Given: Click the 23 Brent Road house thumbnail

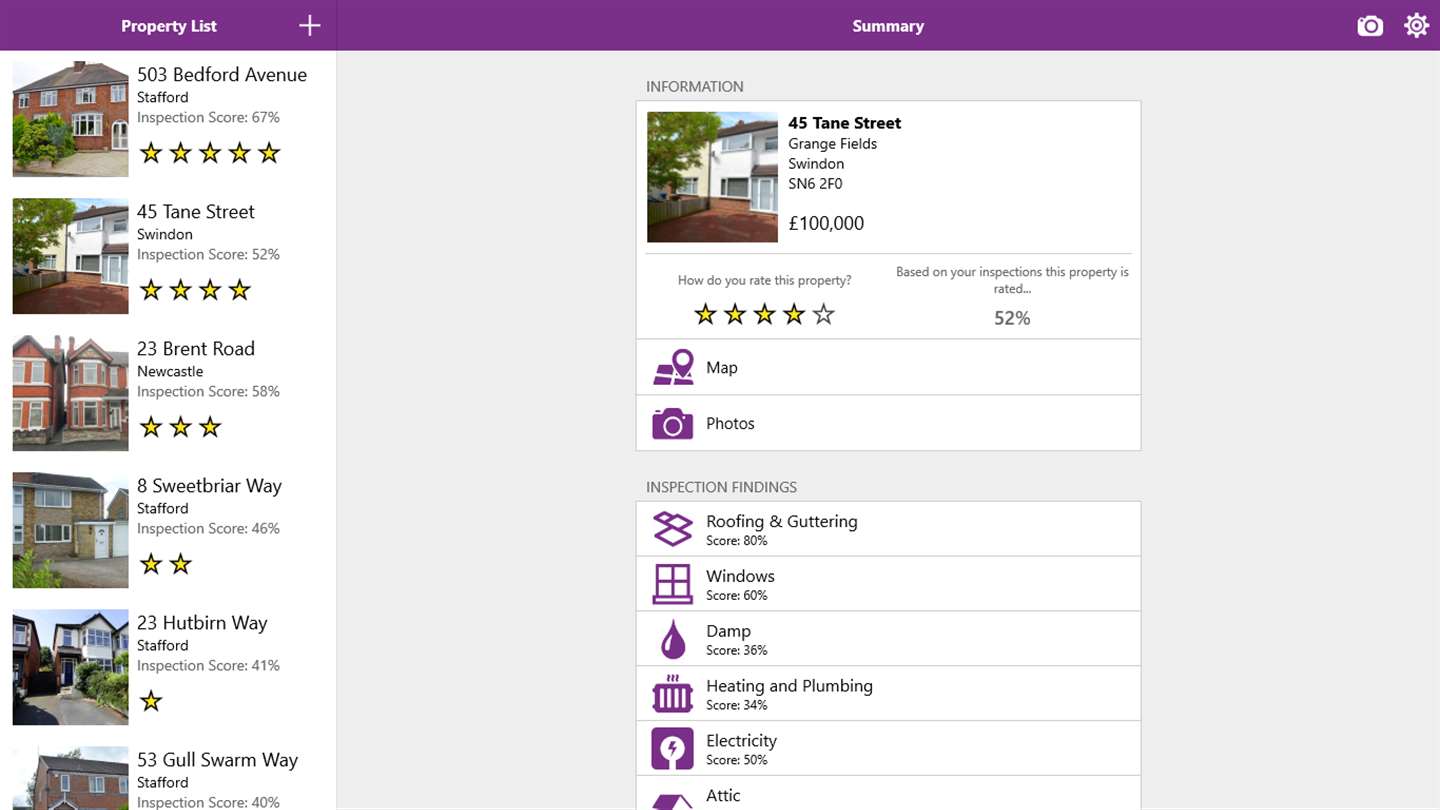Looking at the screenshot, I should pos(70,393).
